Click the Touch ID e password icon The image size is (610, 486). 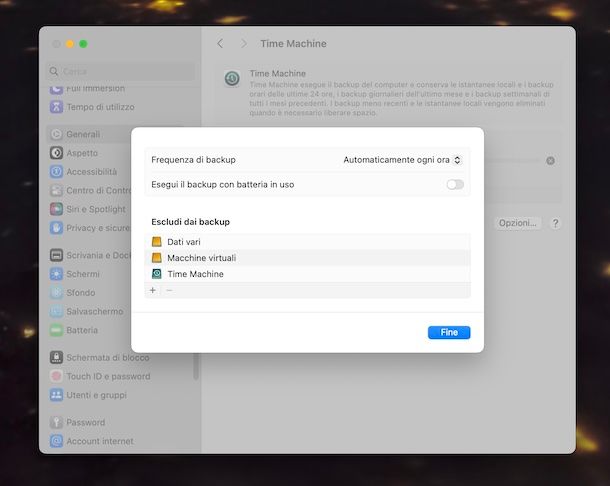(56, 376)
